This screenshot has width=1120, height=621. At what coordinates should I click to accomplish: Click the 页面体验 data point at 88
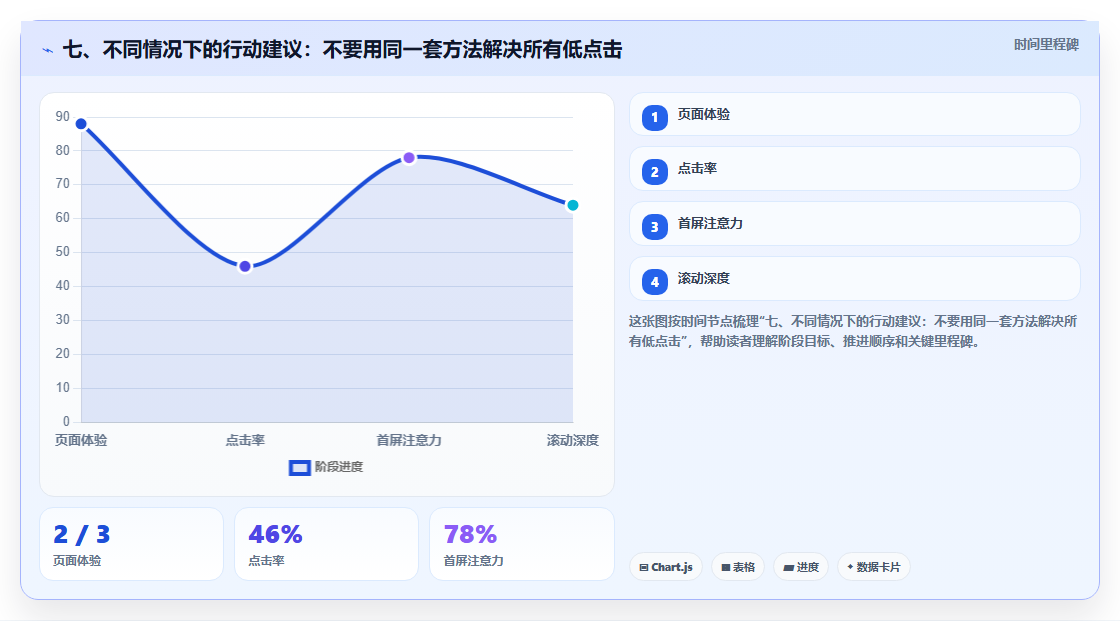point(81,124)
